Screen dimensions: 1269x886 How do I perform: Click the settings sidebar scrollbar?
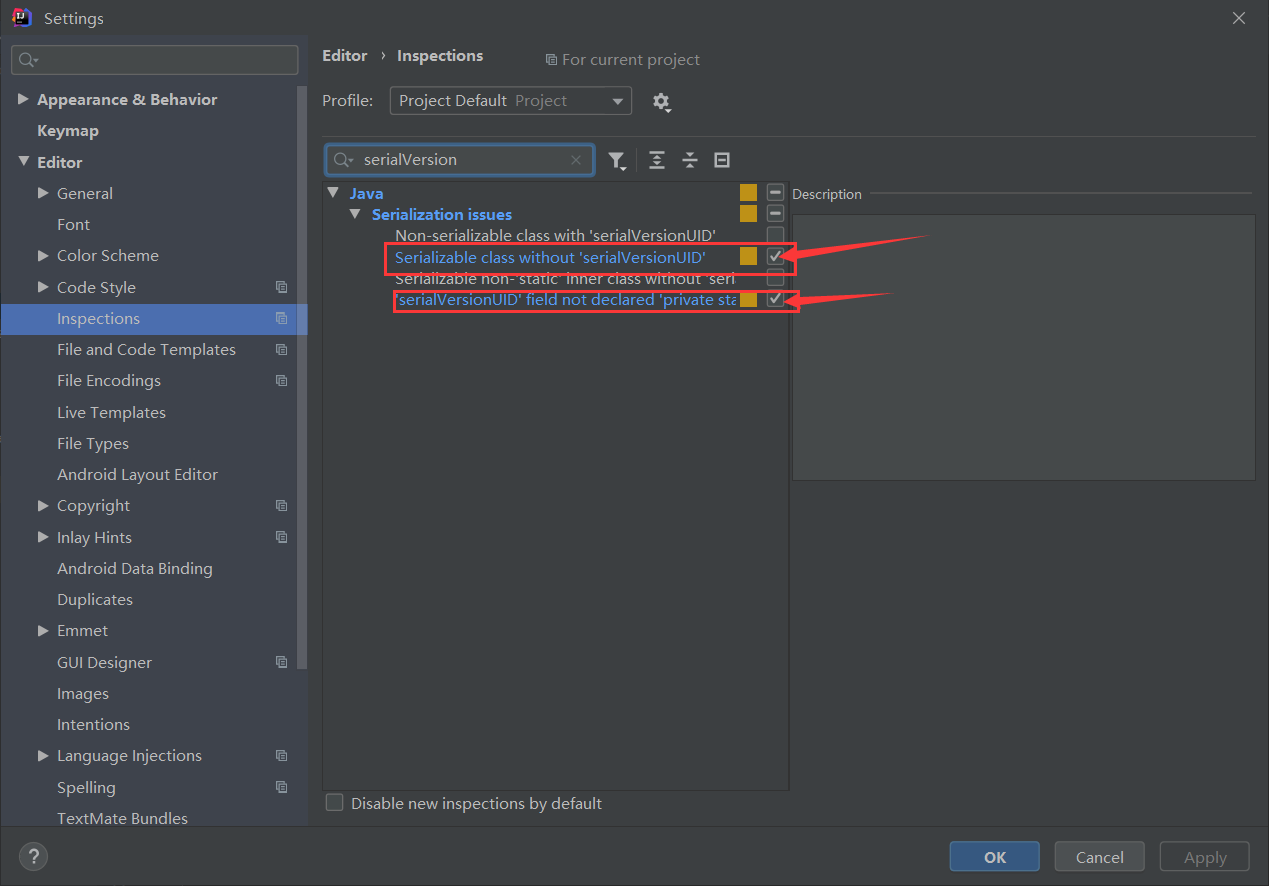point(303,378)
